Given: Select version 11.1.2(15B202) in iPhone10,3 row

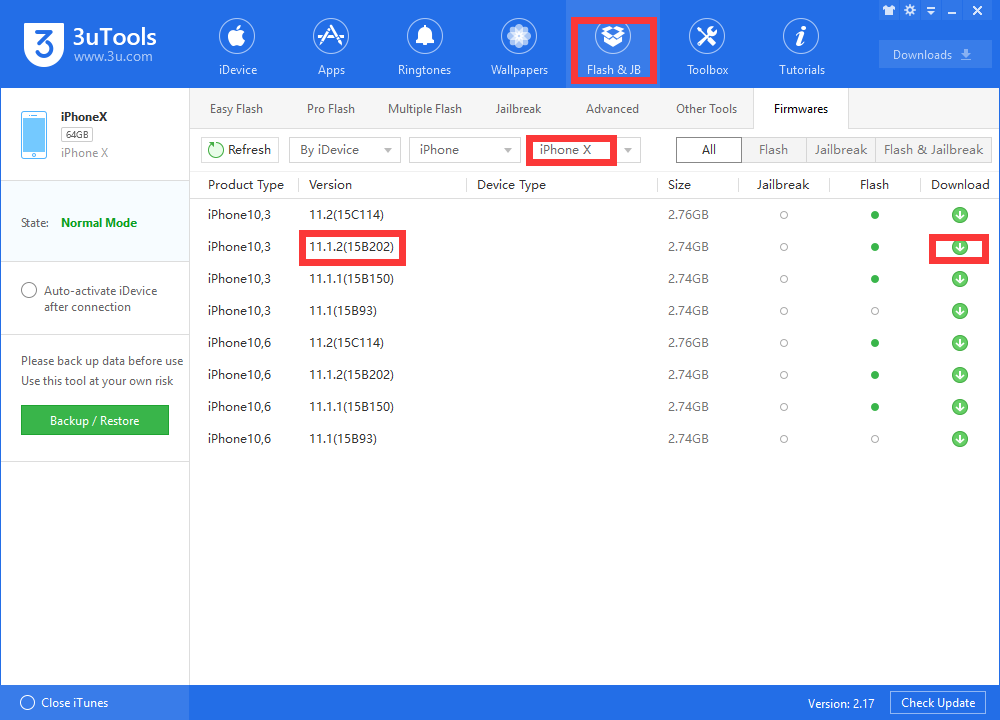Looking at the screenshot, I should [351, 247].
